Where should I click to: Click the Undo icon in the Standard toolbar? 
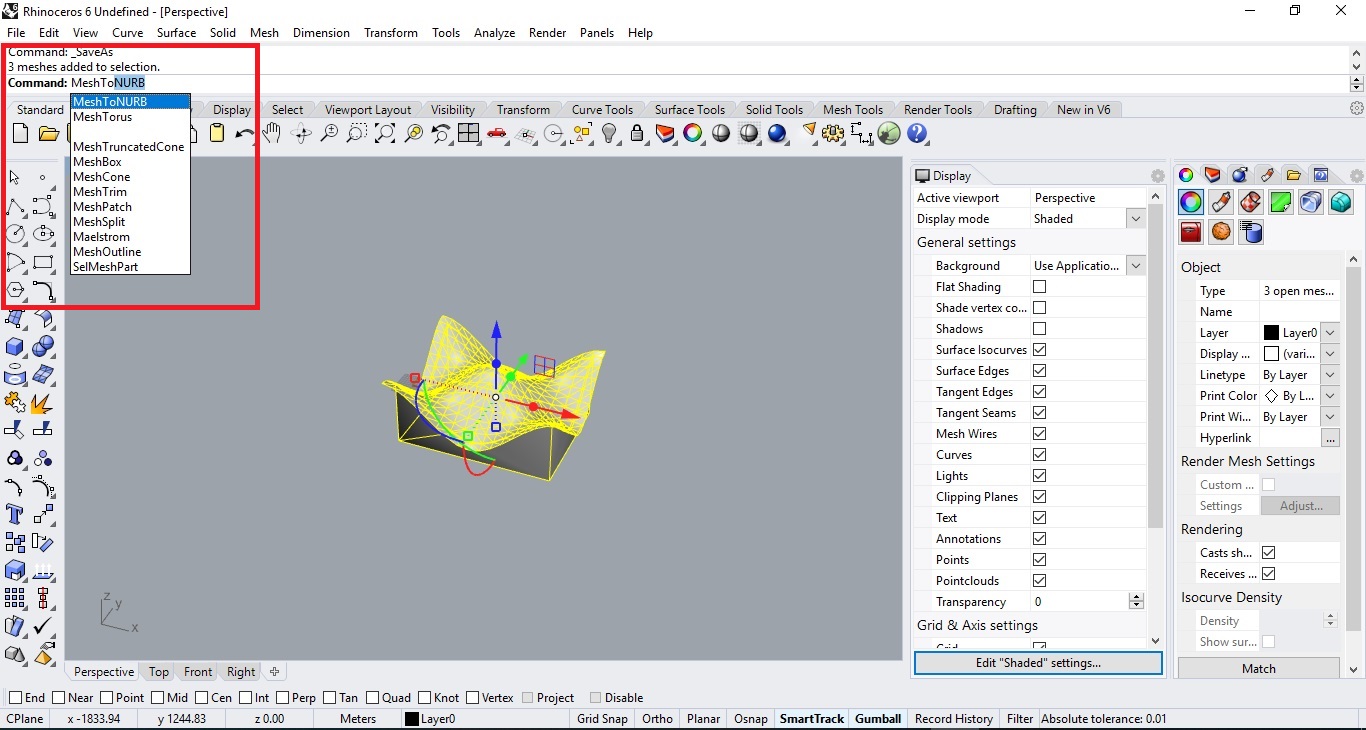click(x=245, y=133)
